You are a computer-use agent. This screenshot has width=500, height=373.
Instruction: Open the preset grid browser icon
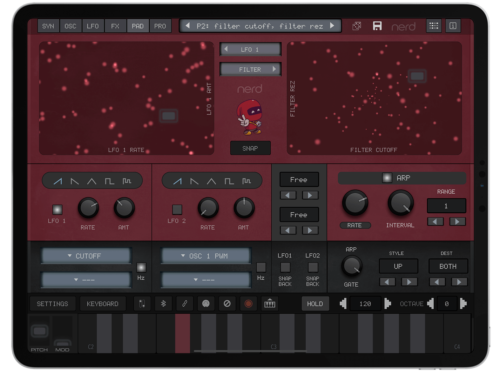434,26
